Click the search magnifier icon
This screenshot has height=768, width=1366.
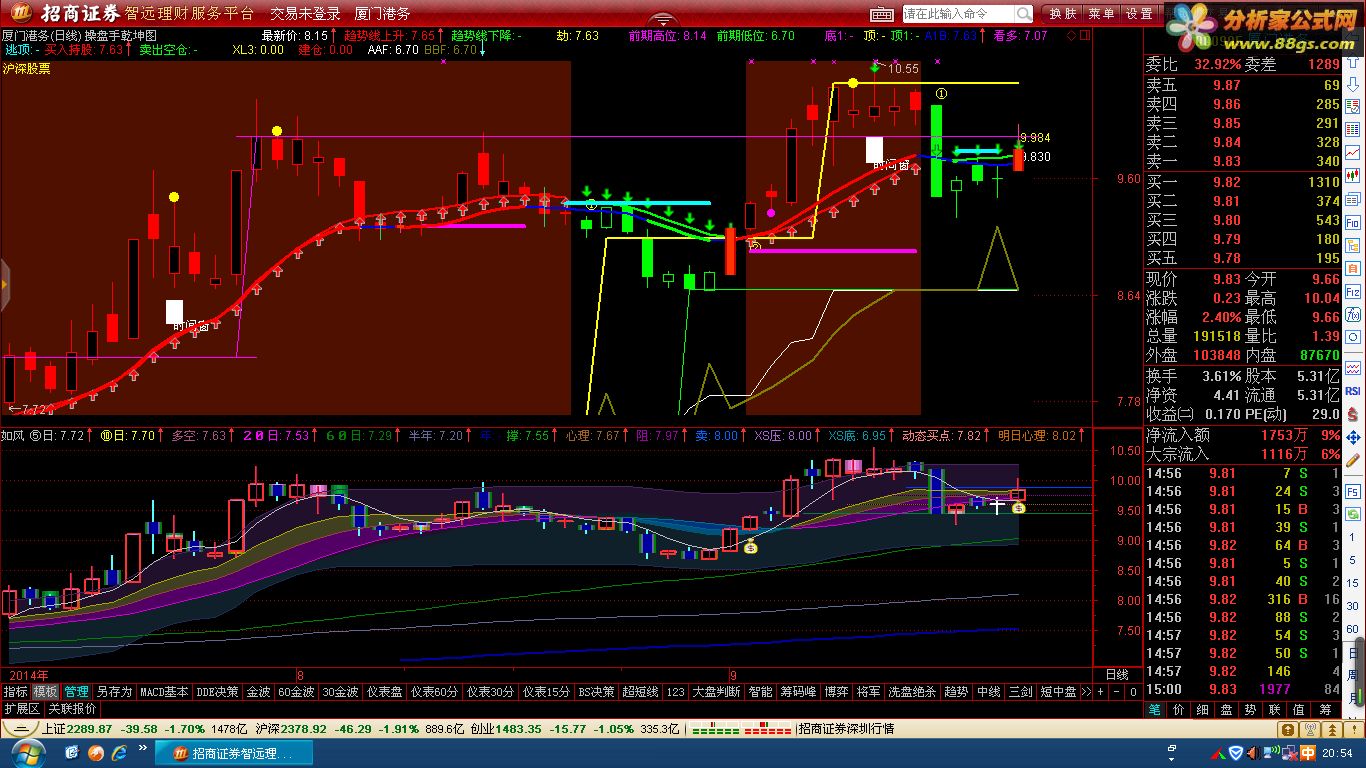coord(1024,14)
